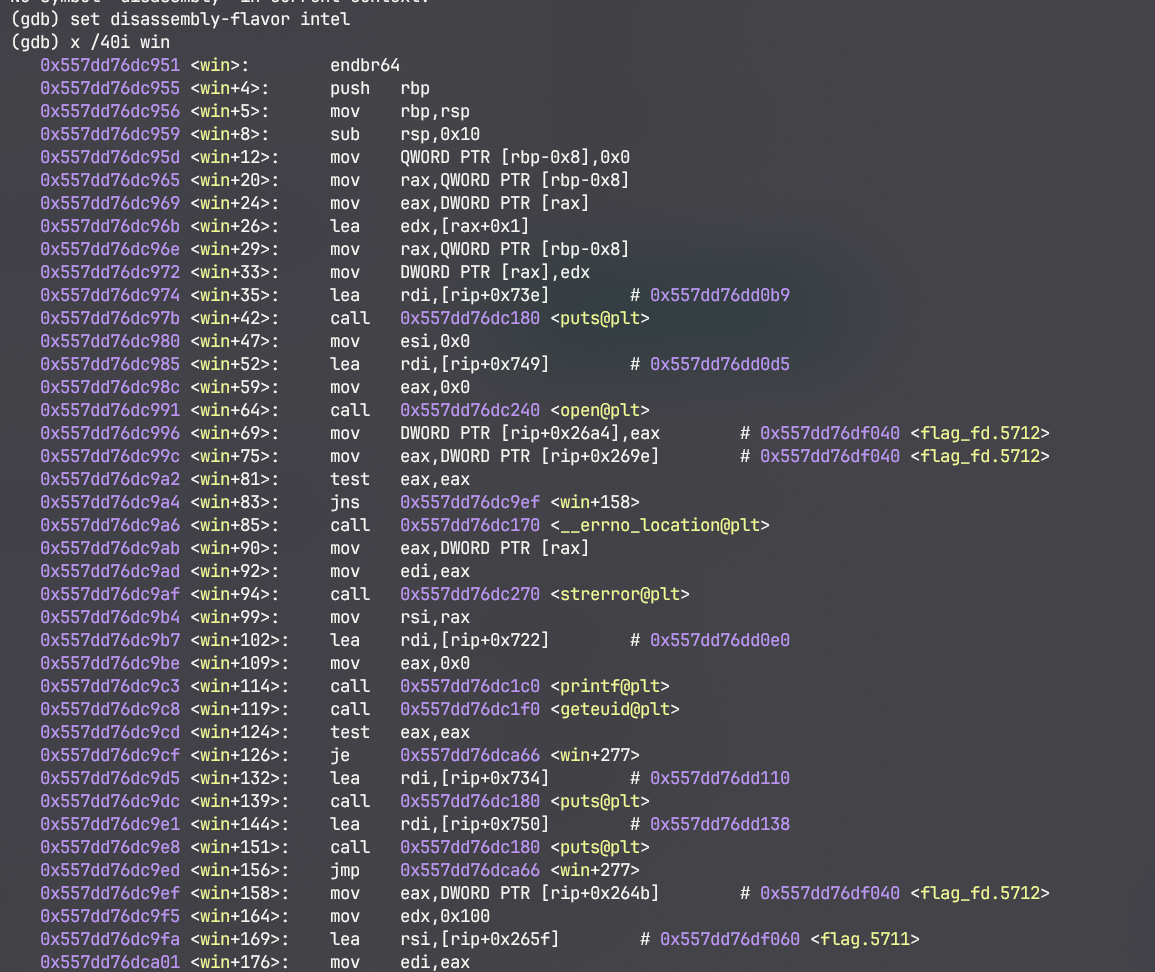Click the geteuid@plt call target
The image size is (1155, 972).
615,709
